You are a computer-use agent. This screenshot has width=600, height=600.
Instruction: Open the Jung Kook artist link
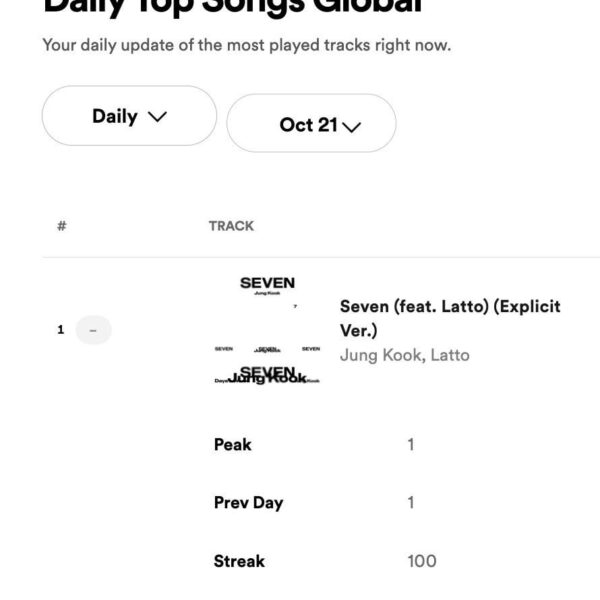[381, 355]
